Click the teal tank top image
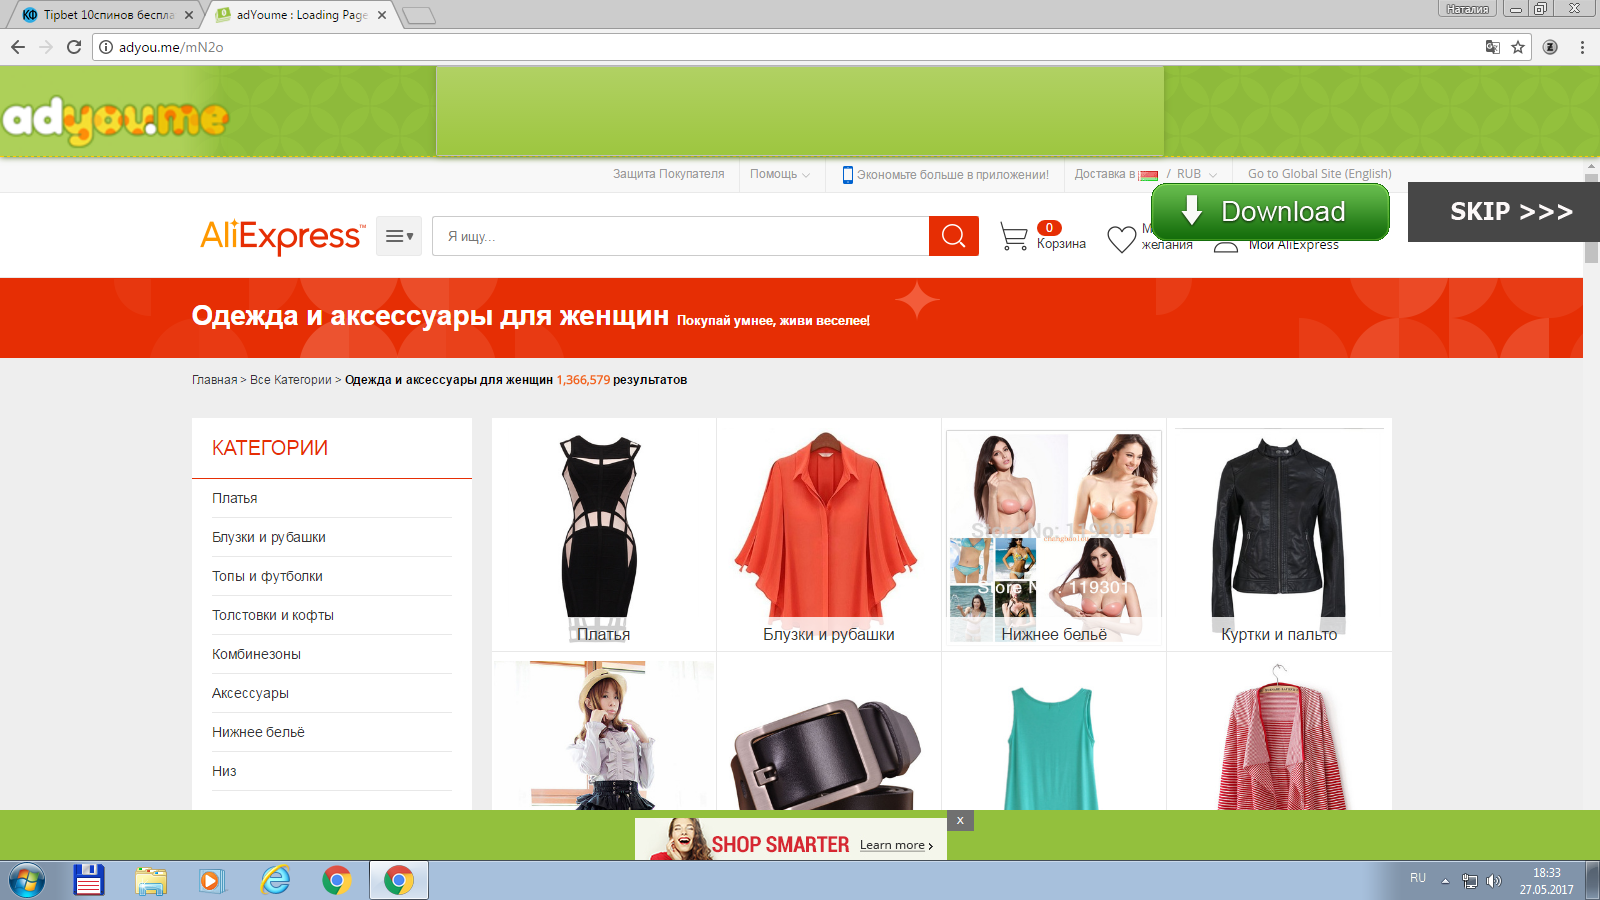 1051,748
